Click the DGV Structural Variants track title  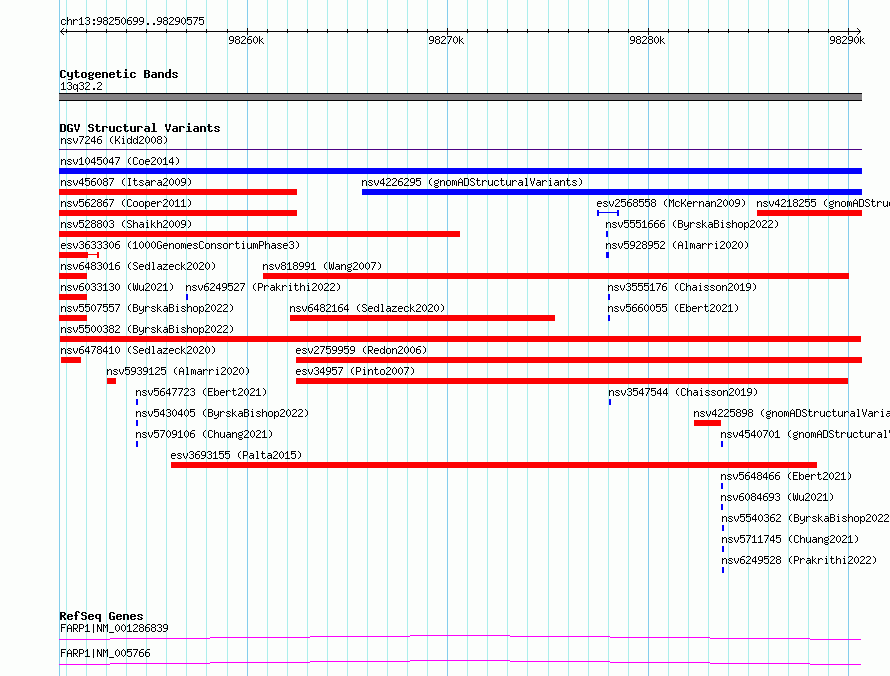tap(140, 128)
